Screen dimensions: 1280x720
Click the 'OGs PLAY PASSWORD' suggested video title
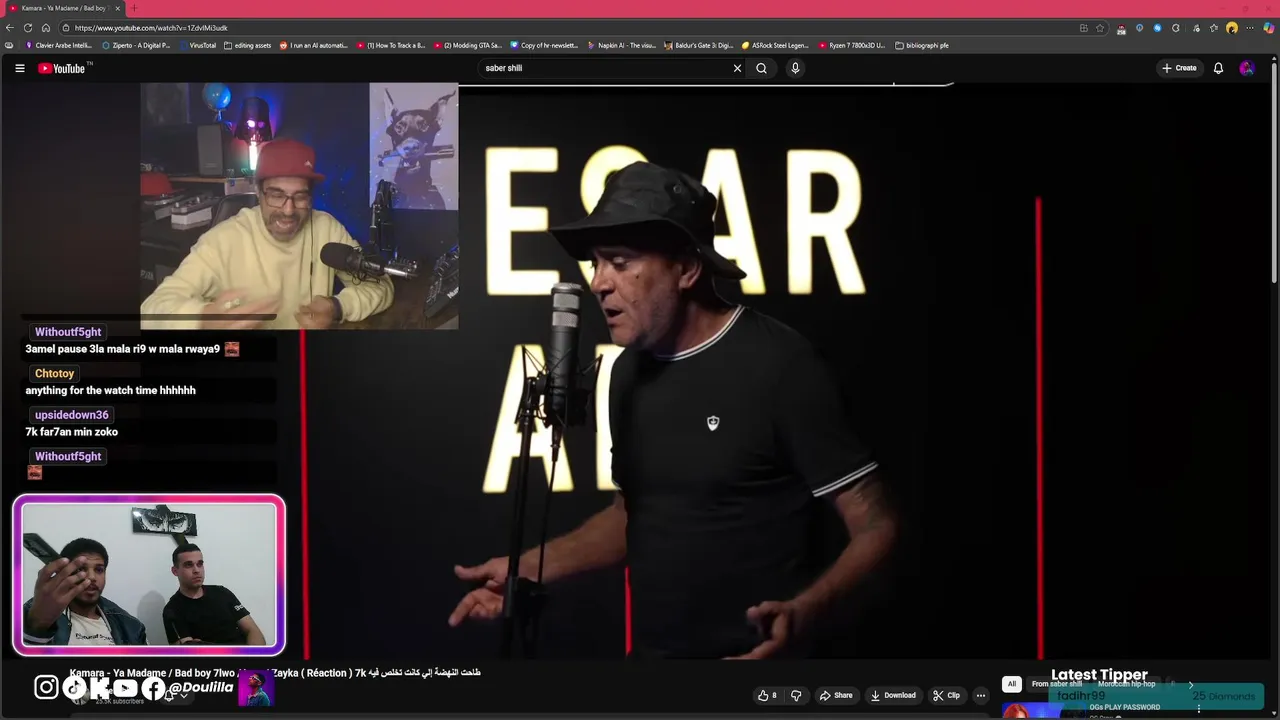click(x=1125, y=707)
